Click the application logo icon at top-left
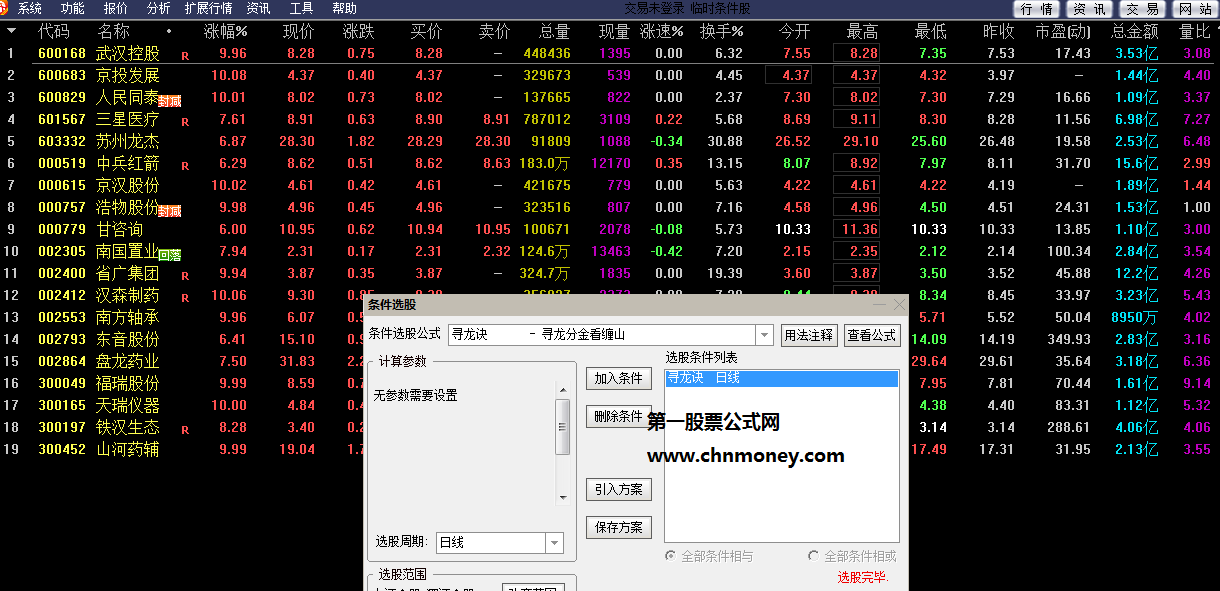The width and height of the screenshot is (1220, 591). (x=5, y=8)
